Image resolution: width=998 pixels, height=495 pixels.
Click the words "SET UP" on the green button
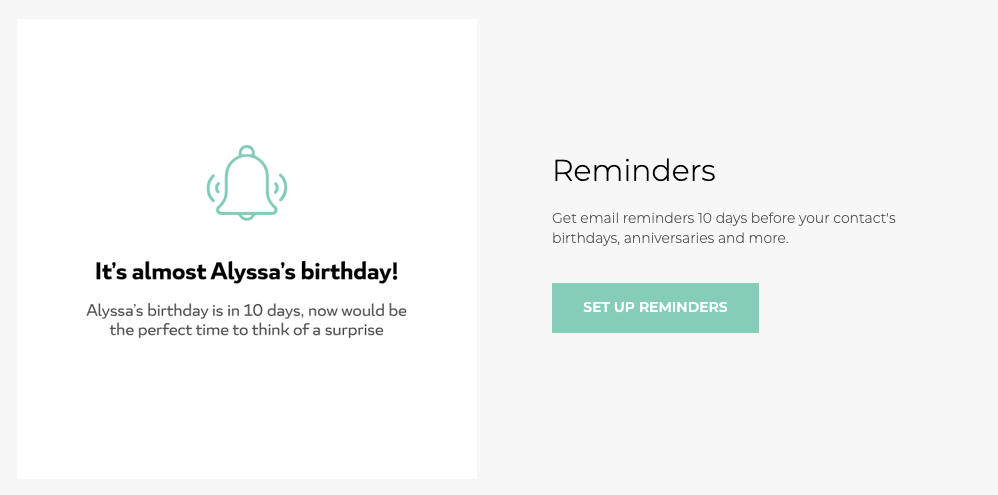[x=608, y=307]
